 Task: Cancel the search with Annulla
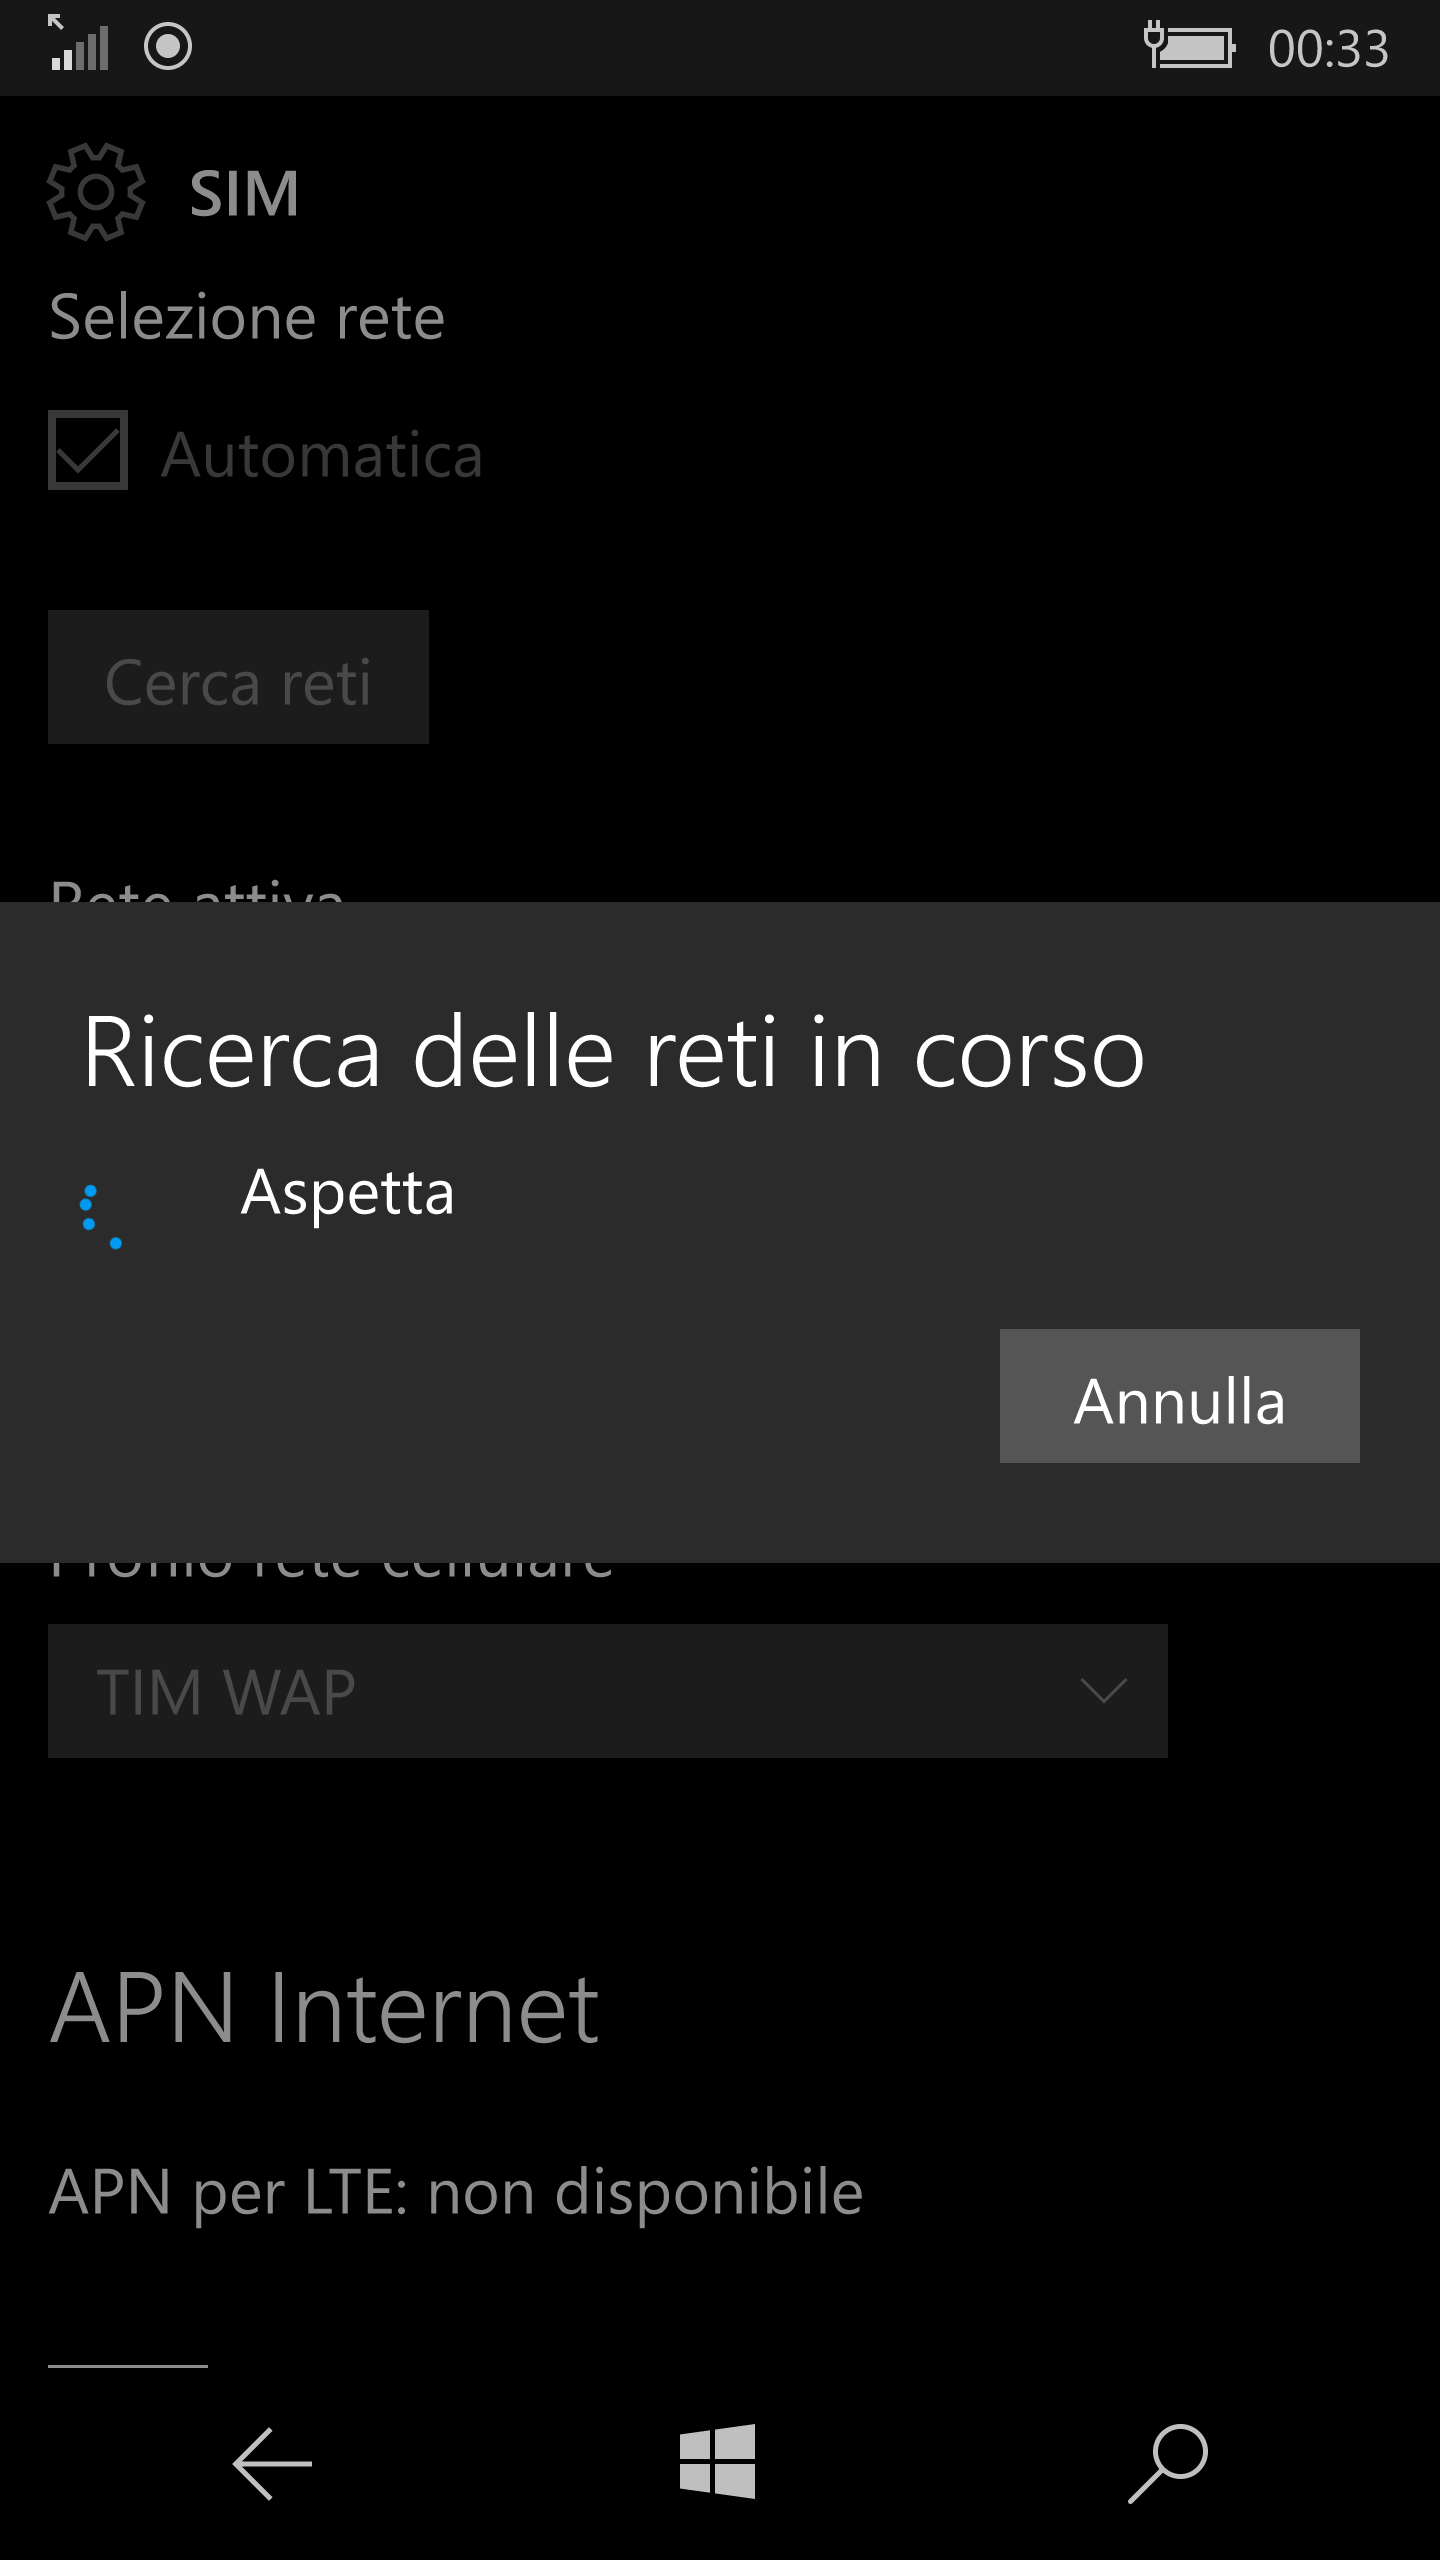1180,1396
